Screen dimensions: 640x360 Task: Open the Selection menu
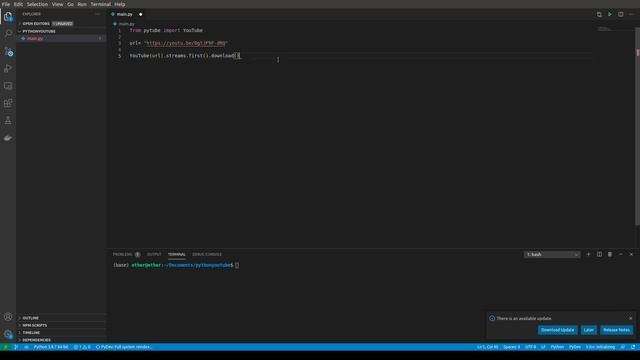tap(37, 4)
